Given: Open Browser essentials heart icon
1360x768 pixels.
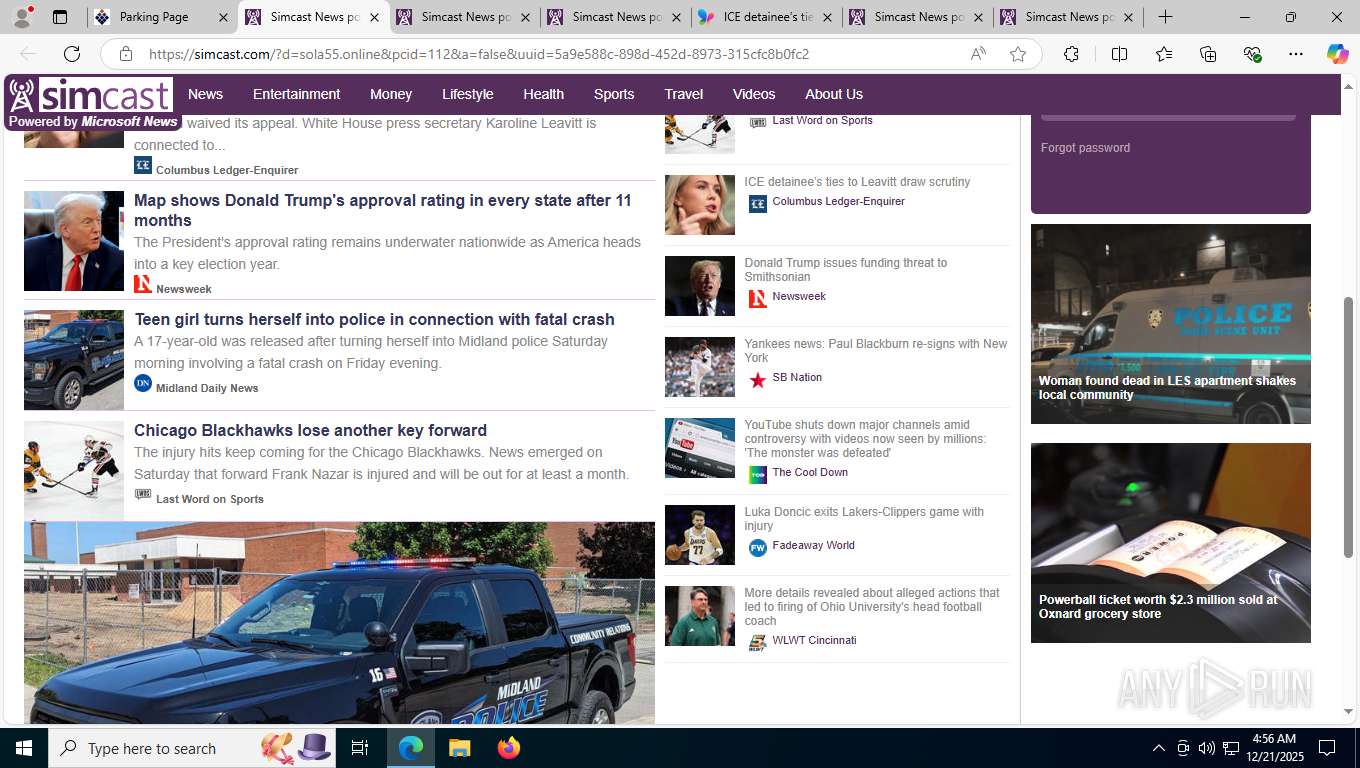Looking at the screenshot, I should pyautogui.click(x=1252, y=54).
